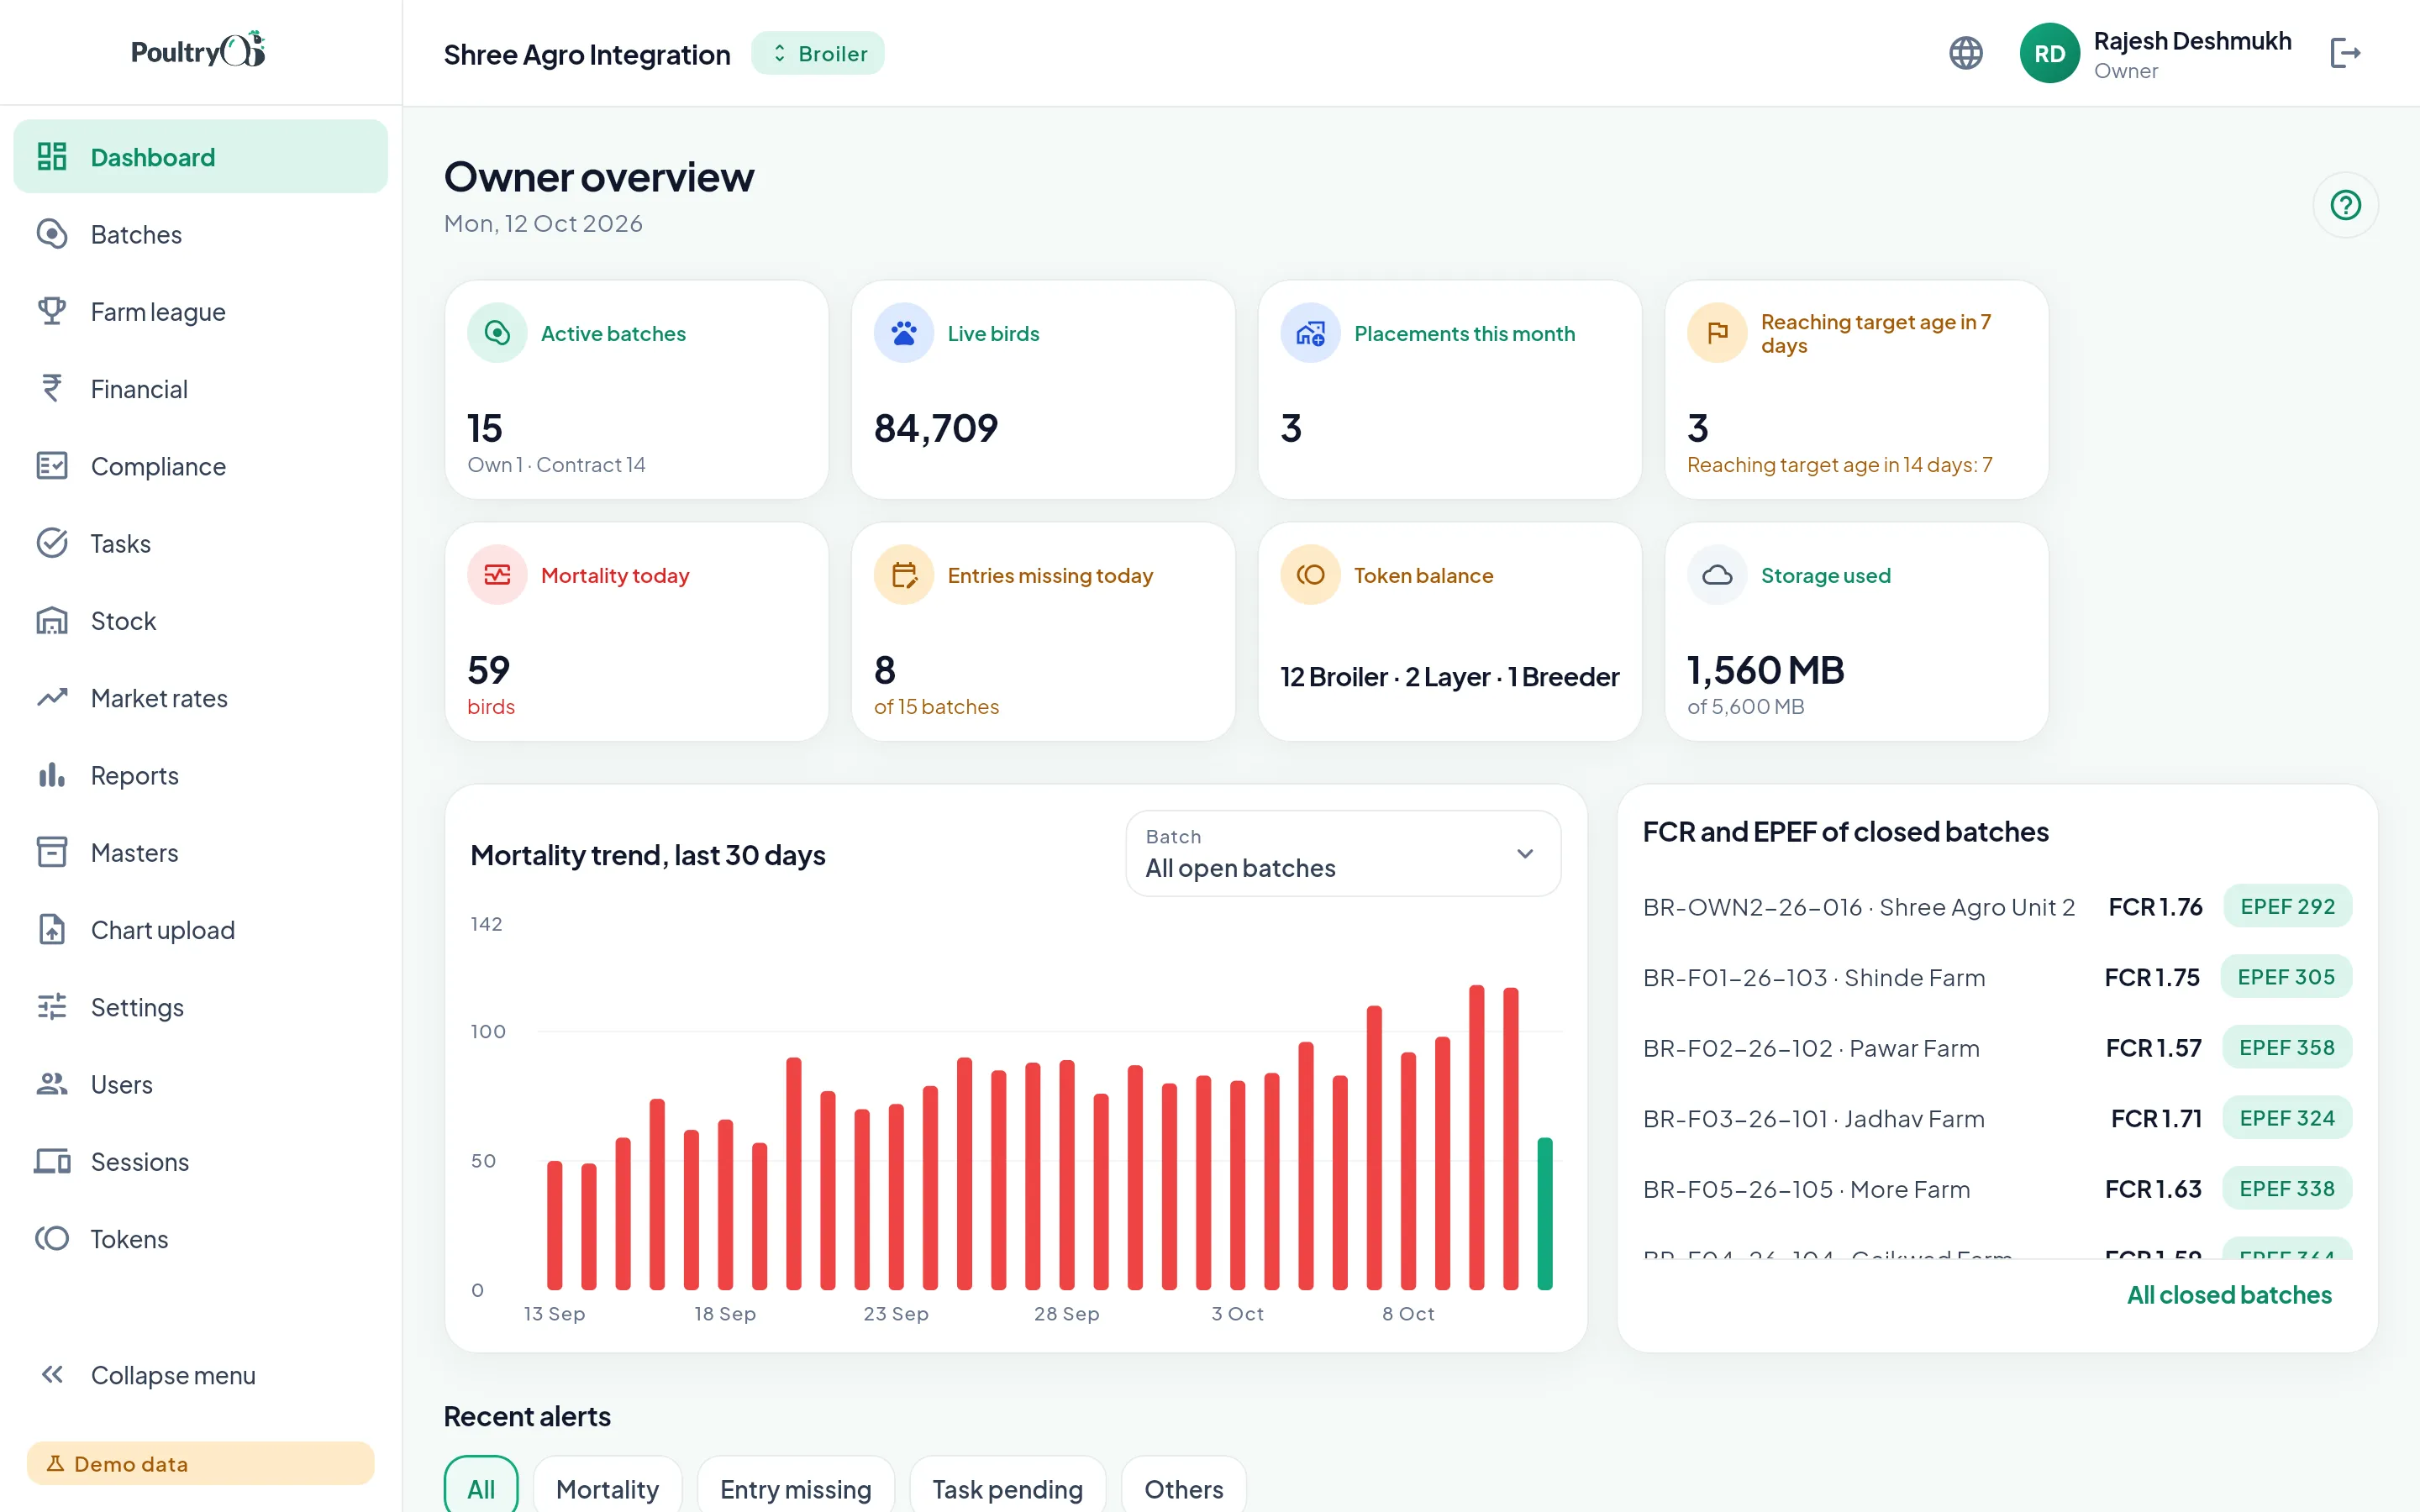Screen dimensions: 2420x1512
Task: Go to Dashboard in sidebar
Action: pos(201,156)
